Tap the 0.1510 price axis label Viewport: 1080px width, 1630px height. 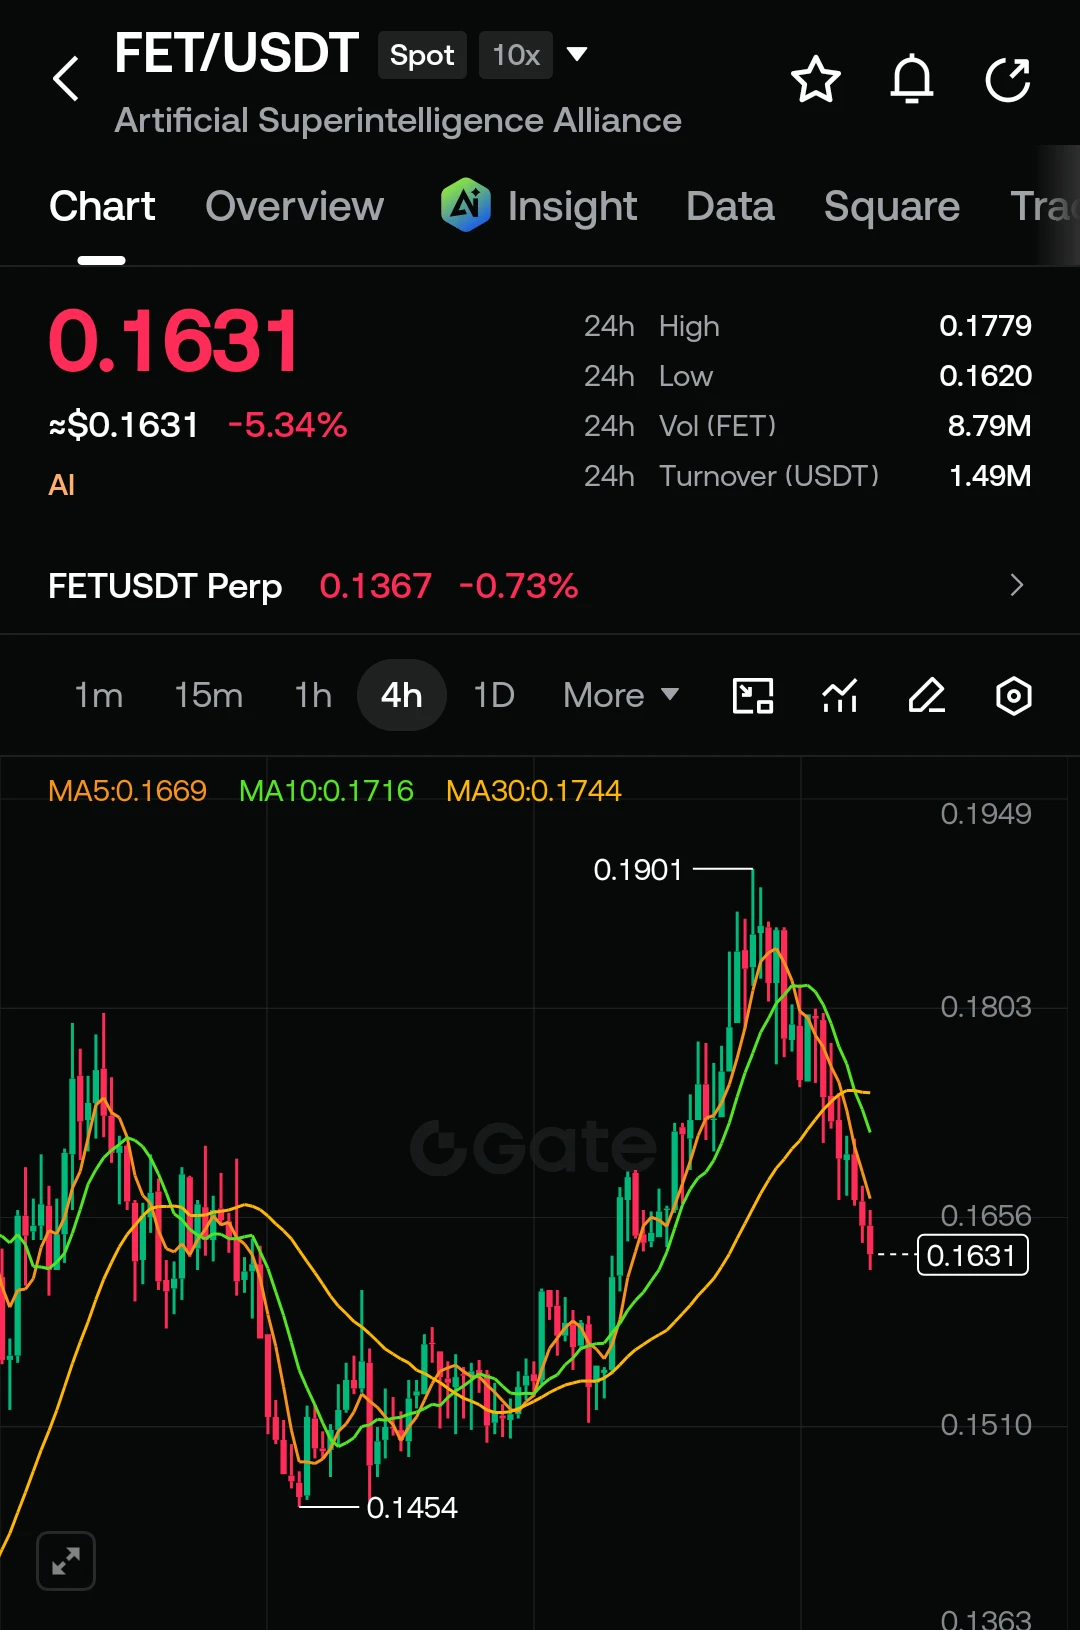pos(986,1425)
